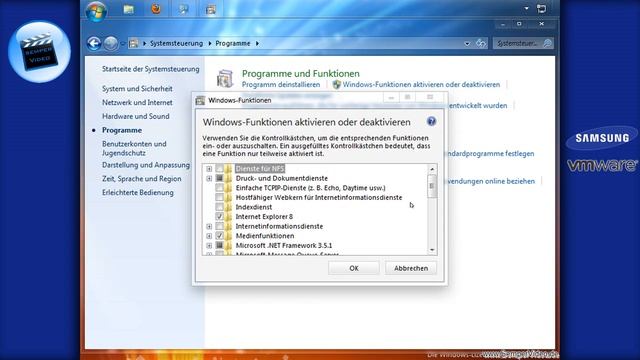Select the Dienste für NFS label
640x360 pixels.
pos(260,169)
